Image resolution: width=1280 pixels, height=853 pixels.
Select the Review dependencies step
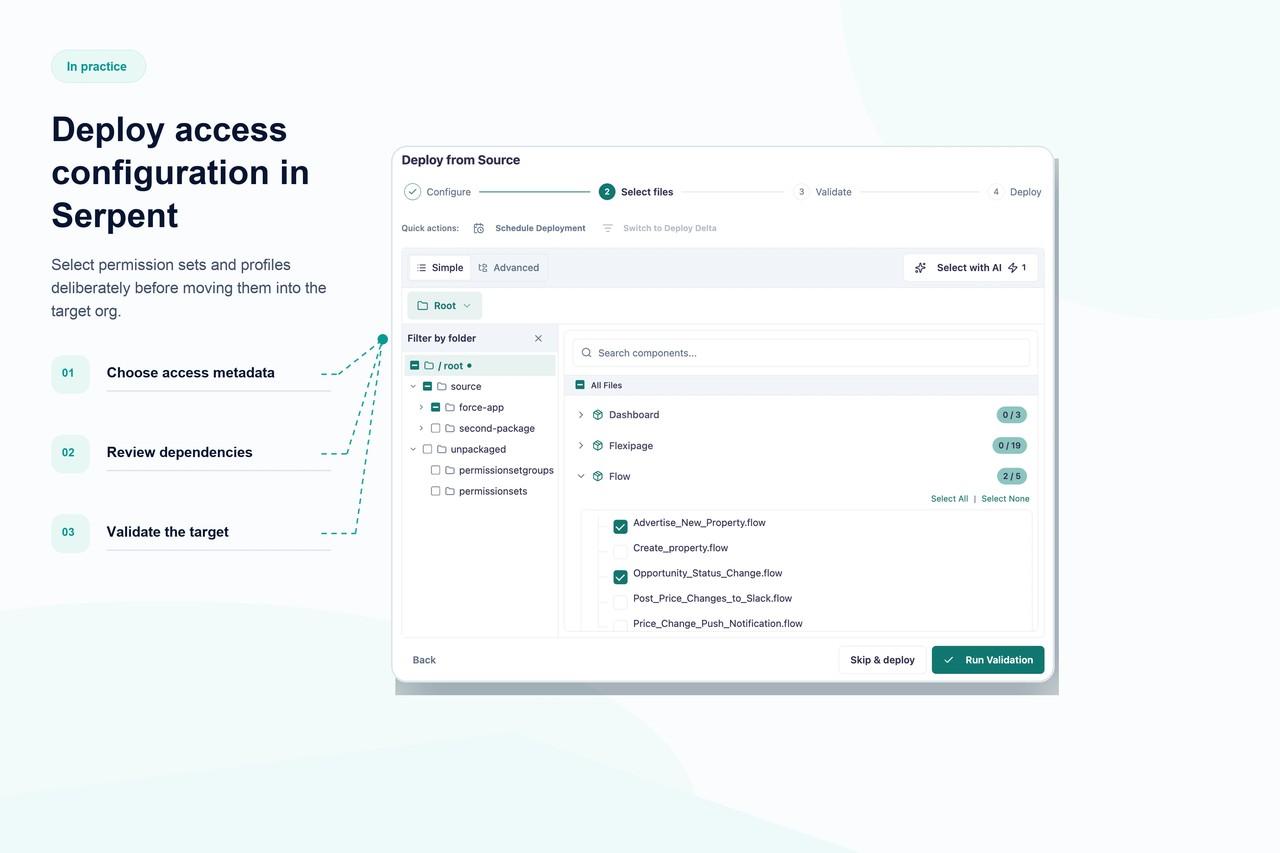click(x=191, y=453)
